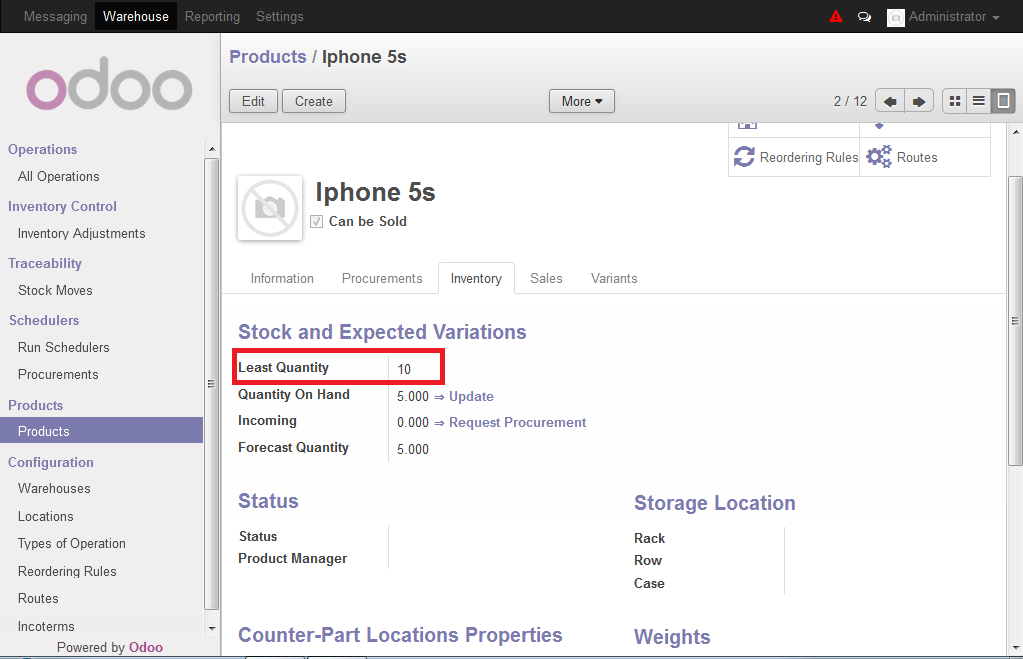Click the Update quantity link
1023x659 pixels.
click(471, 397)
